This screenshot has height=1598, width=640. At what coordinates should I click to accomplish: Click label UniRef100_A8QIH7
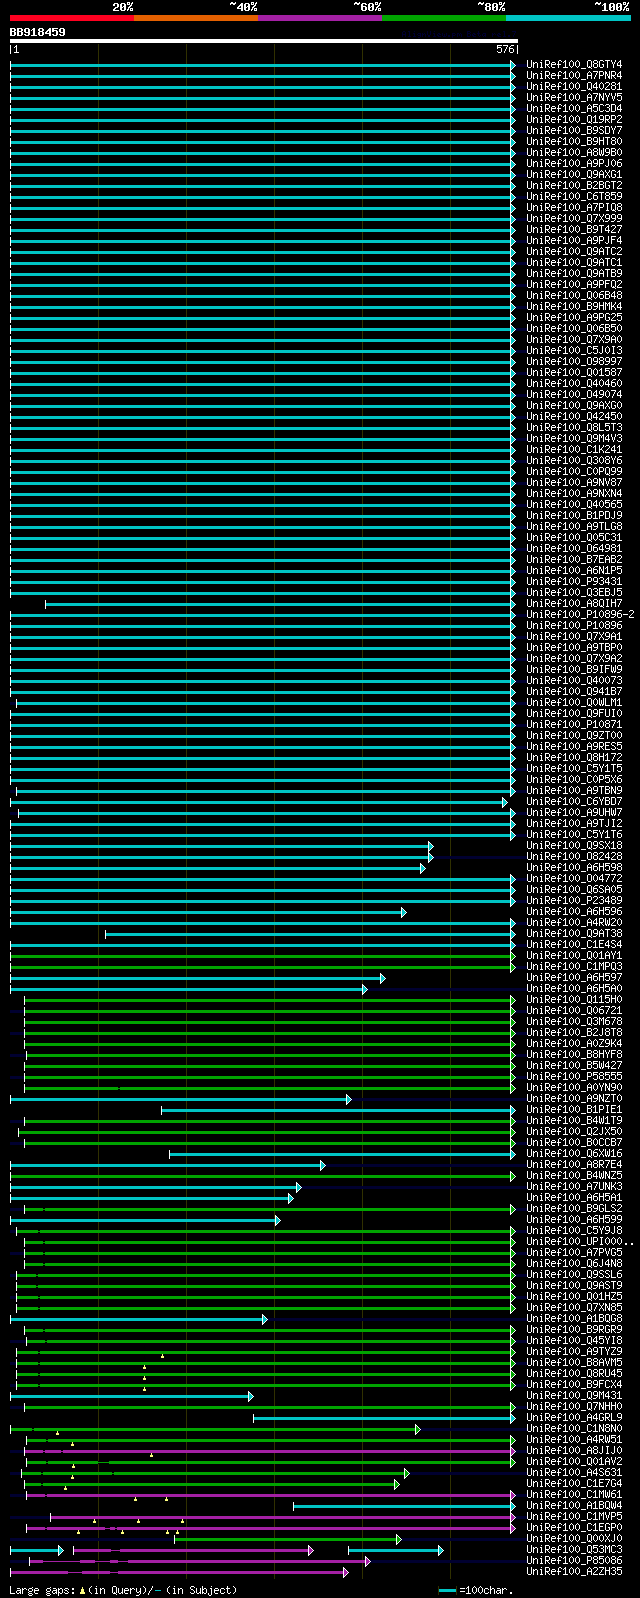(574, 604)
